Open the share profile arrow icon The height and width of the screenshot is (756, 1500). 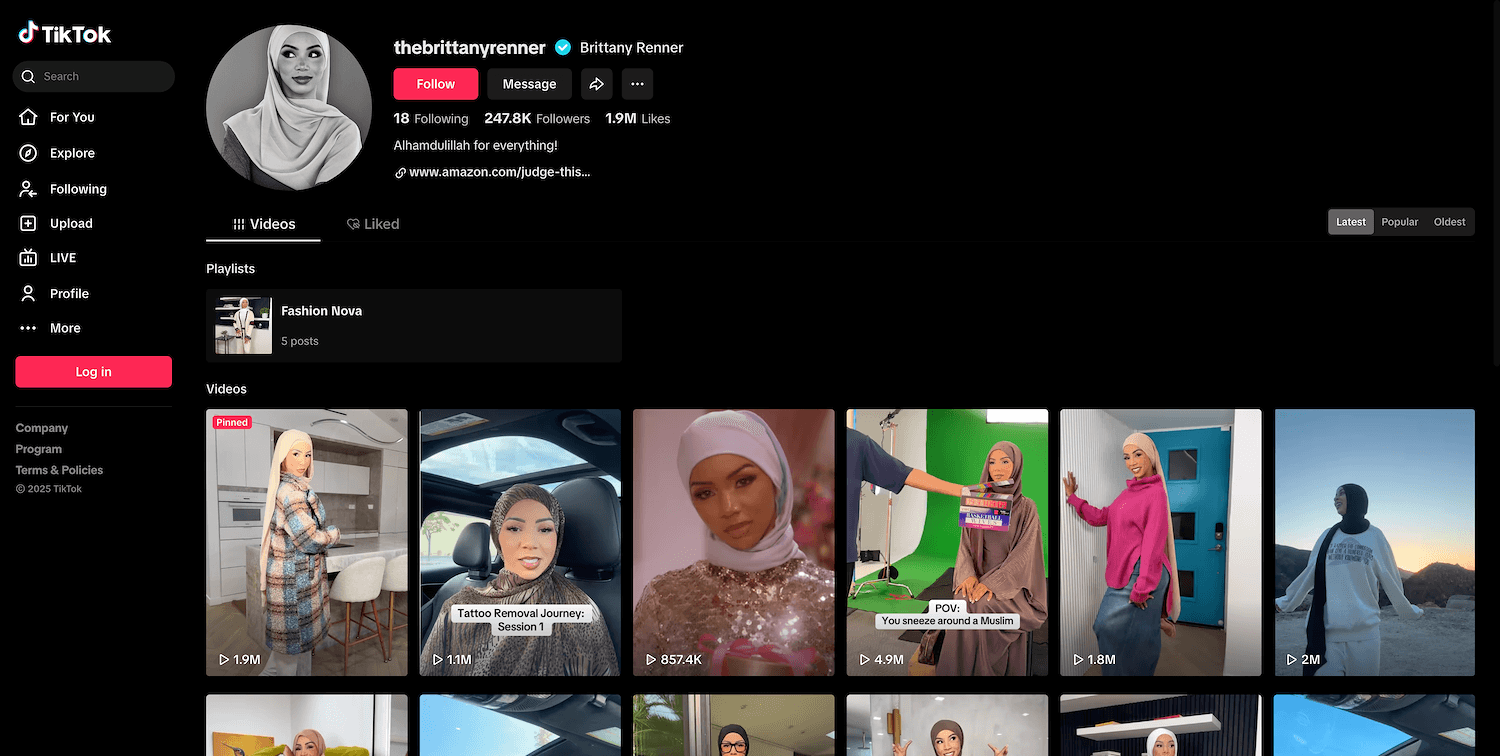click(x=596, y=84)
